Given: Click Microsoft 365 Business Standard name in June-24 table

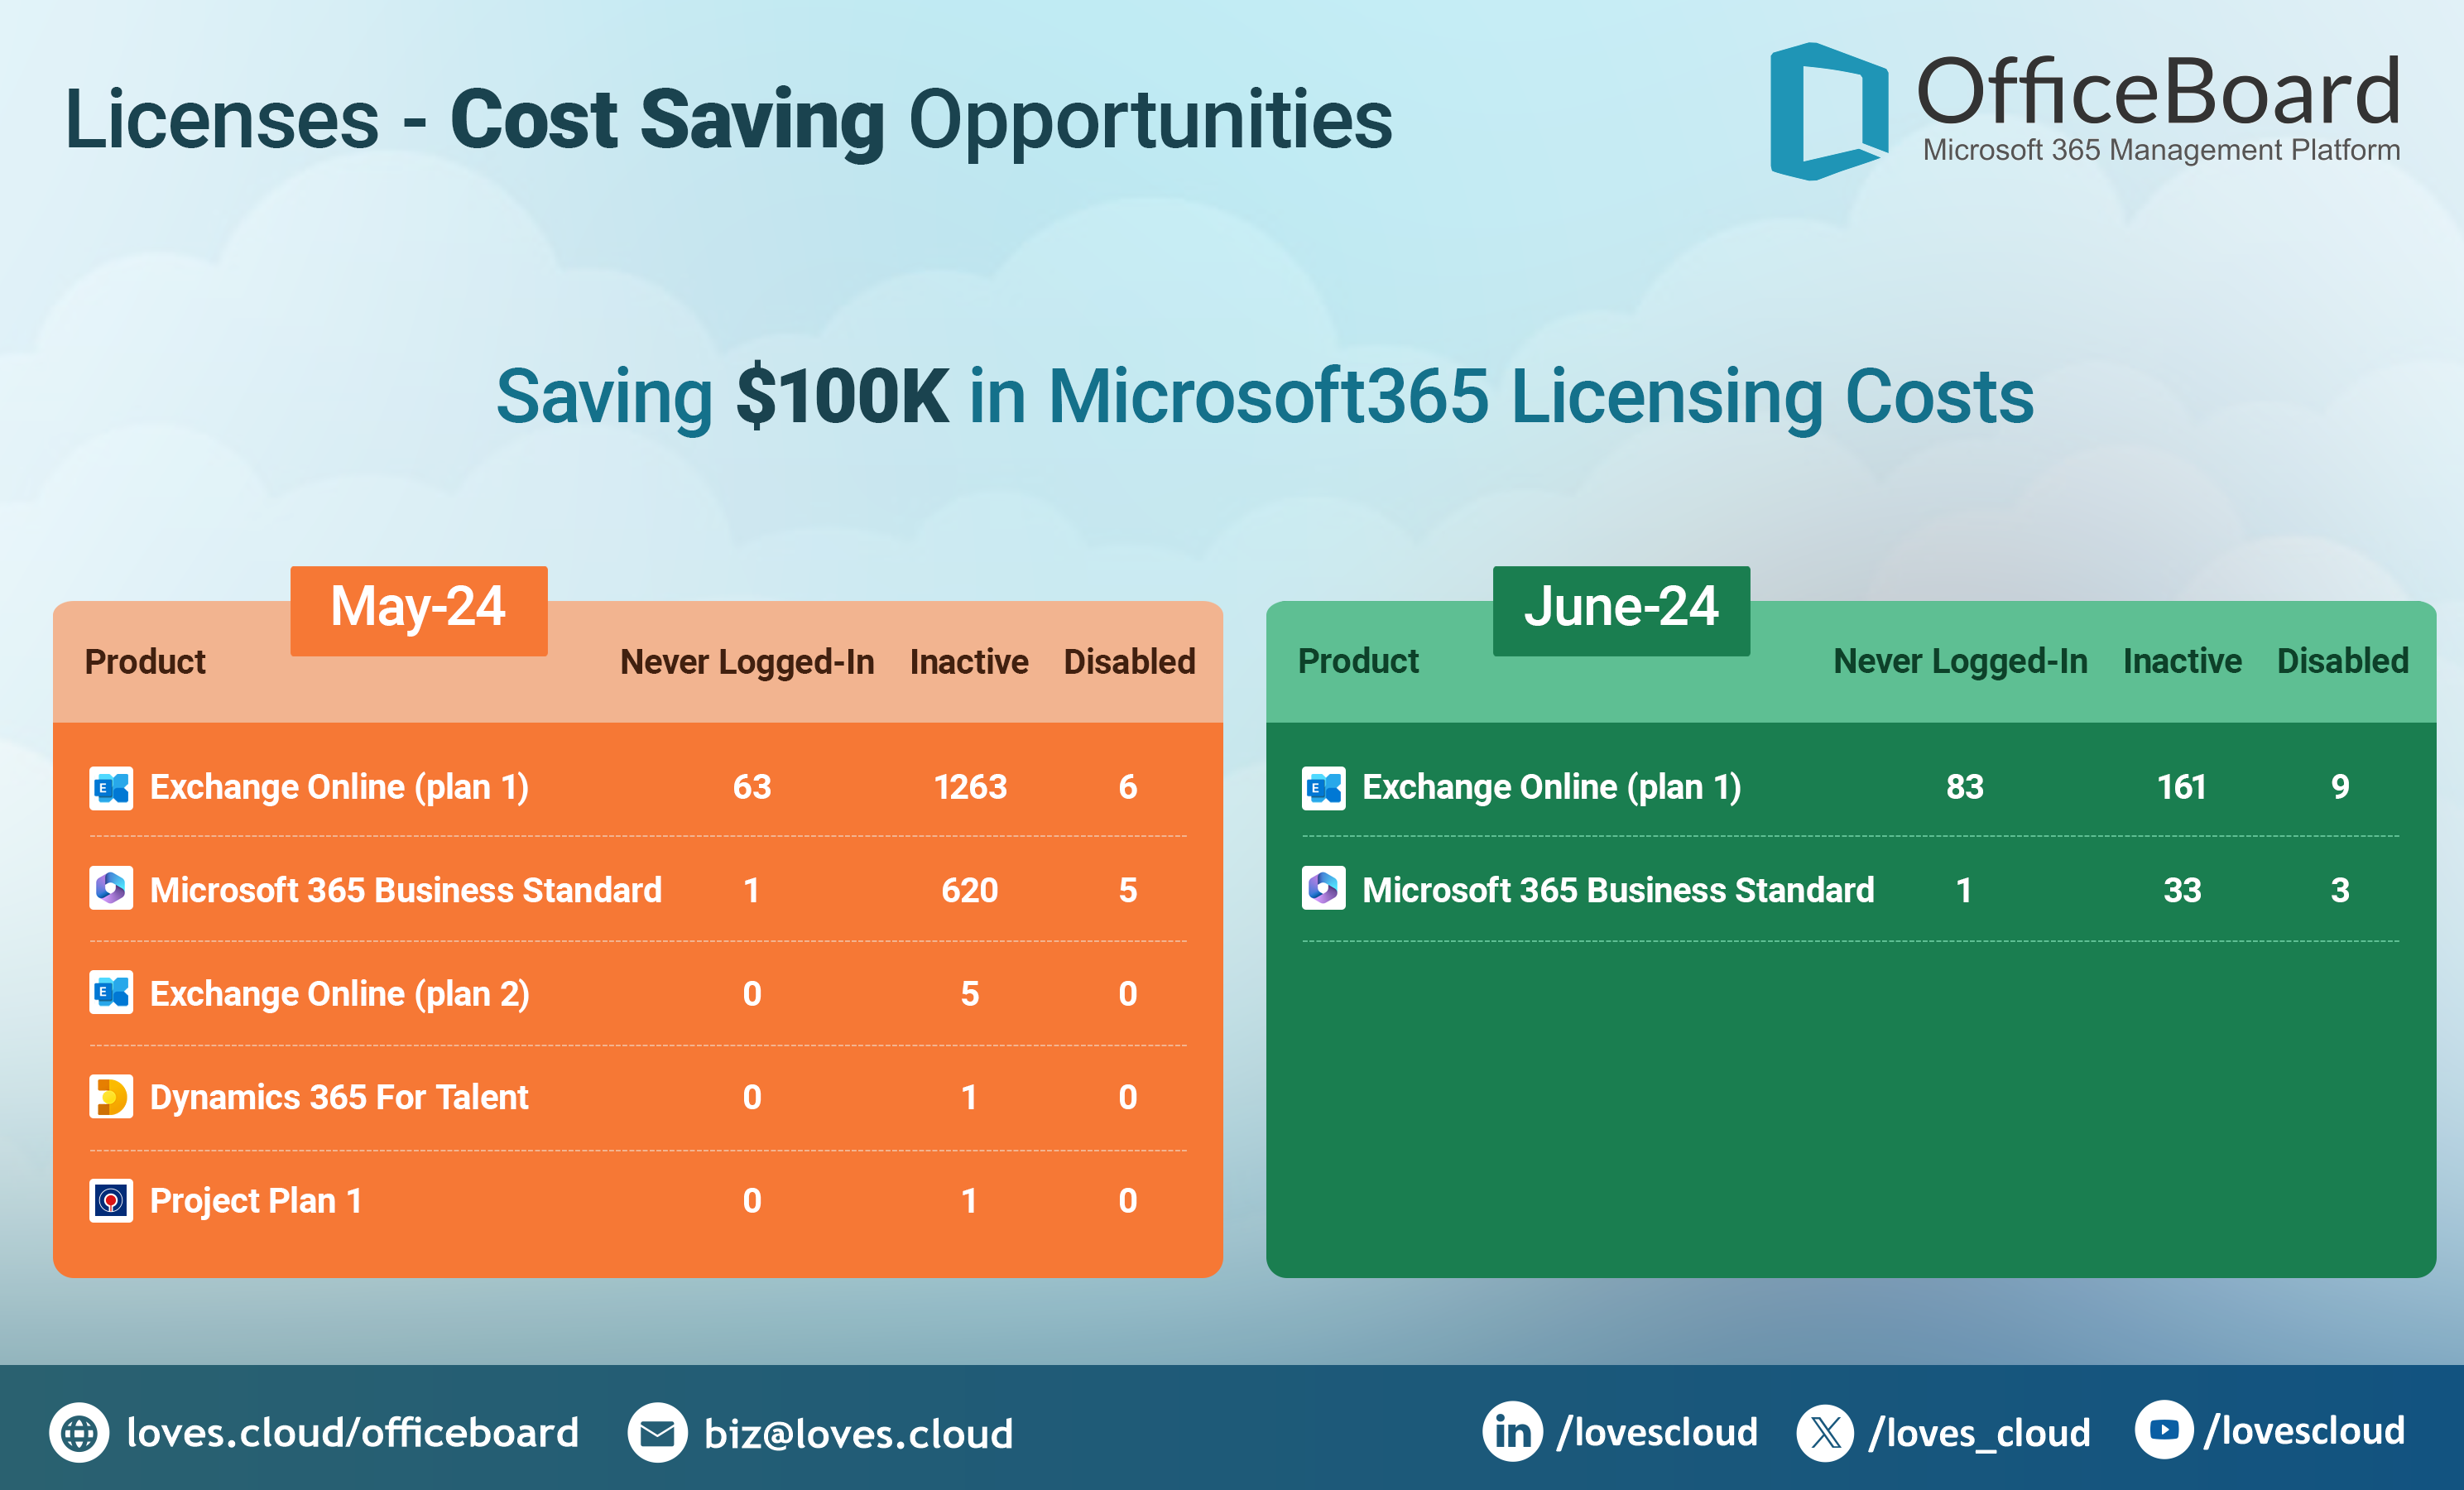Looking at the screenshot, I should (1618, 890).
